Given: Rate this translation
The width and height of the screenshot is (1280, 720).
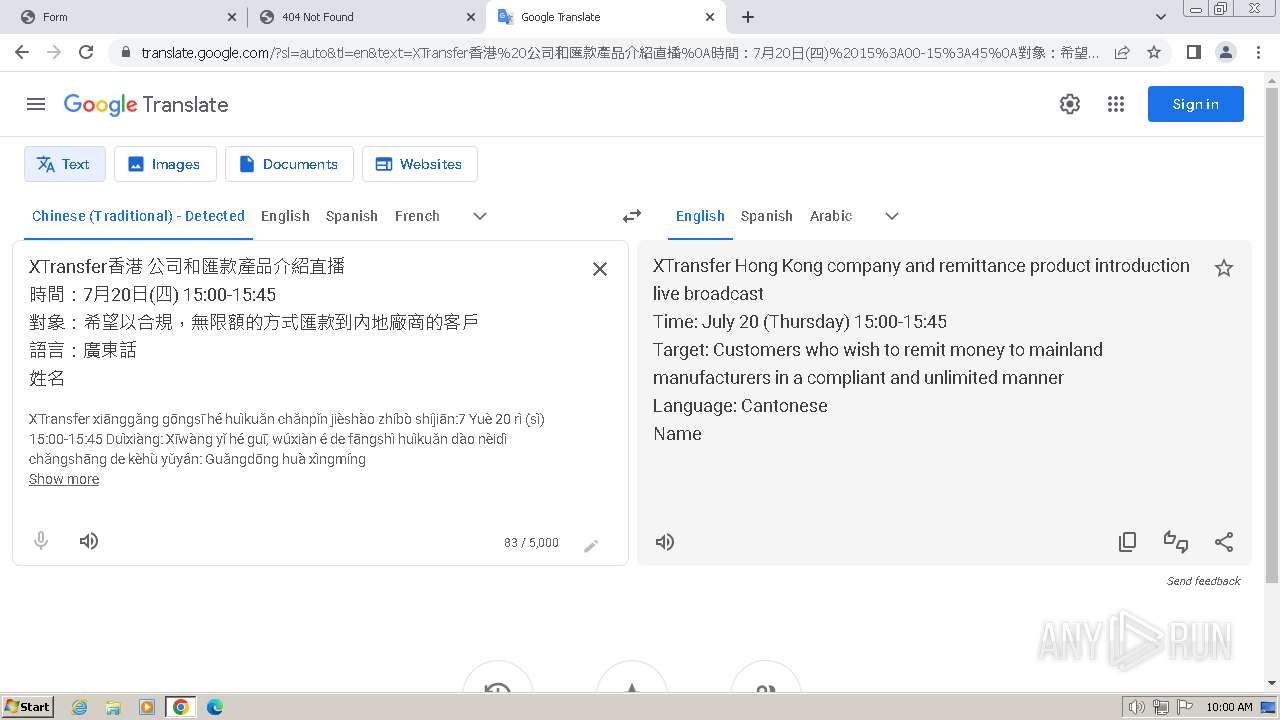Looking at the screenshot, I should click(x=1176, y=542).
